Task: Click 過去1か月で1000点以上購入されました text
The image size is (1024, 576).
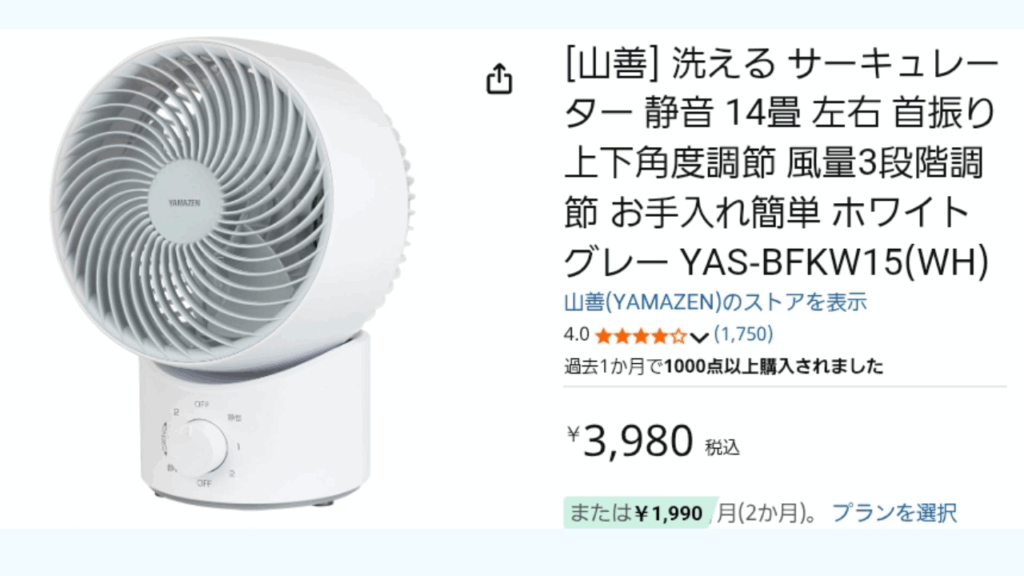Action: click(x=724, y=366)
